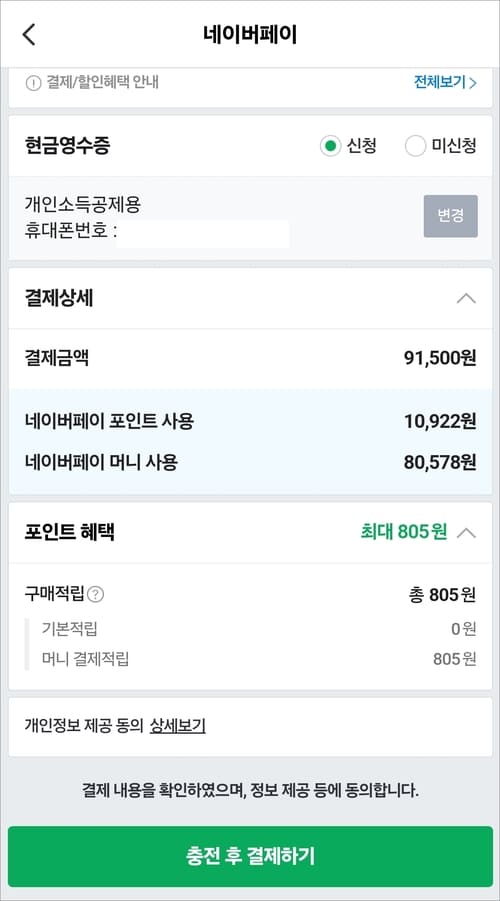Image resolution: width=500 pixels, height=901 pixels.
Task: Select the 신청 radio button
Action: 330,146
